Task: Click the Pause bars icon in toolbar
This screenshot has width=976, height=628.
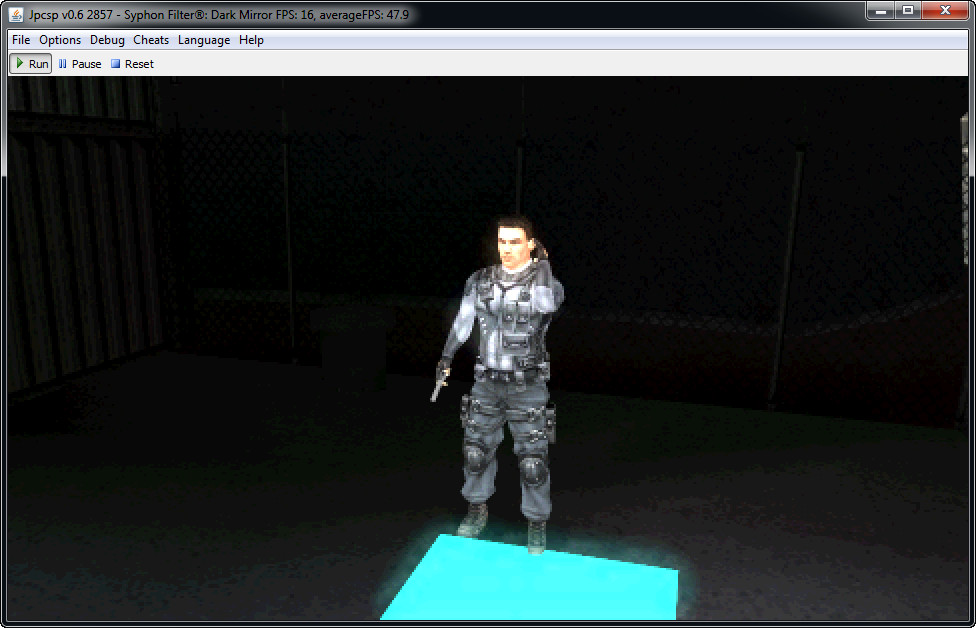Action: (63, 64)
